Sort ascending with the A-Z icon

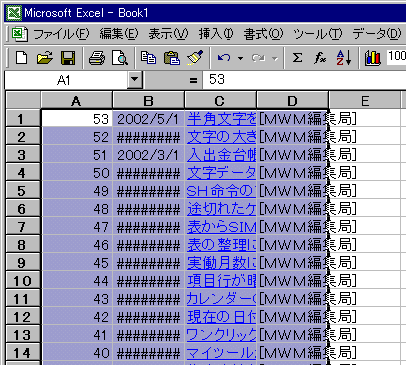pos(344,58)
